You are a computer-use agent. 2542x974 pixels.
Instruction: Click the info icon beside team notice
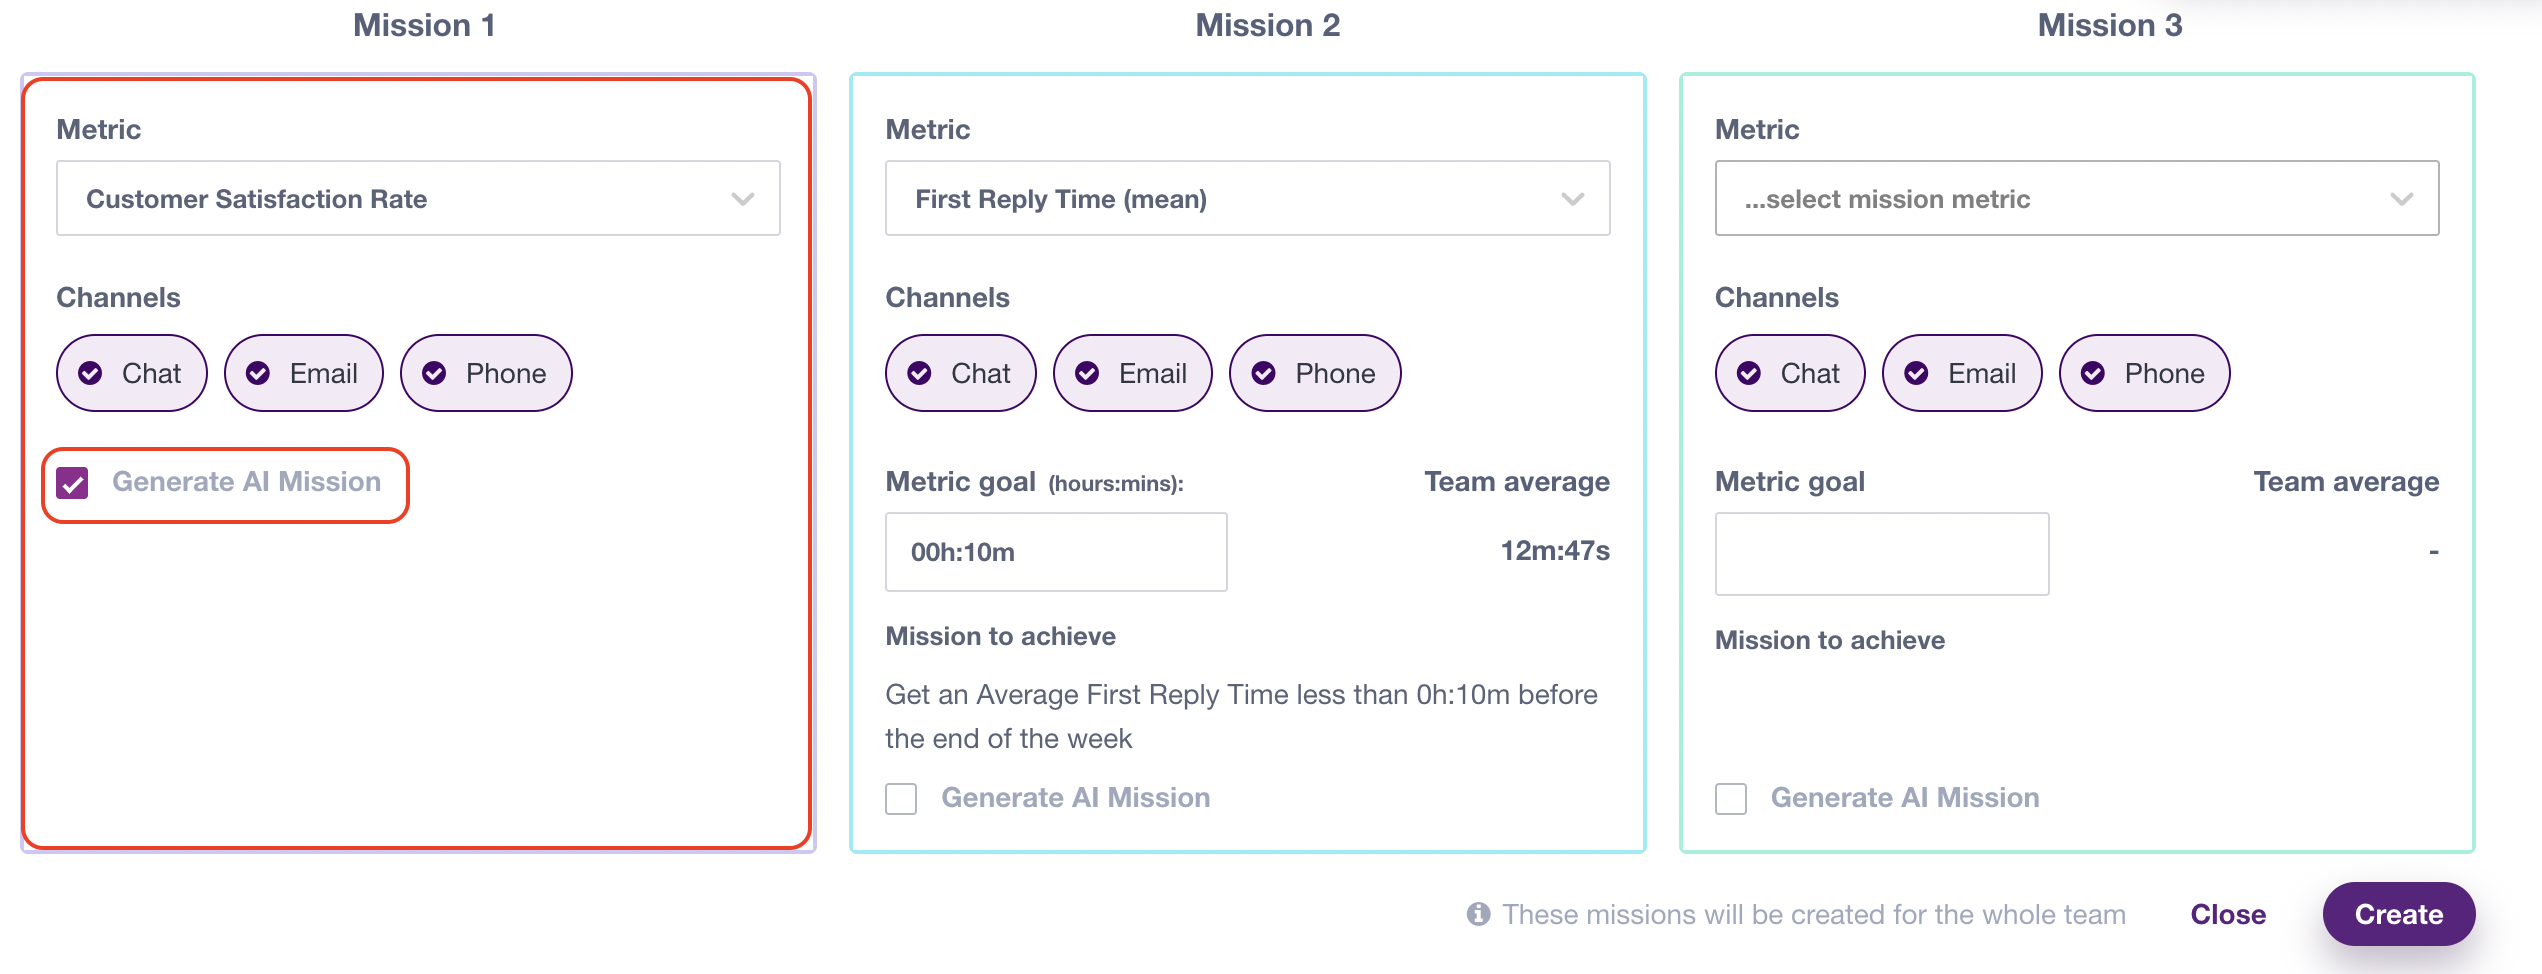[x=1479, y=914]
